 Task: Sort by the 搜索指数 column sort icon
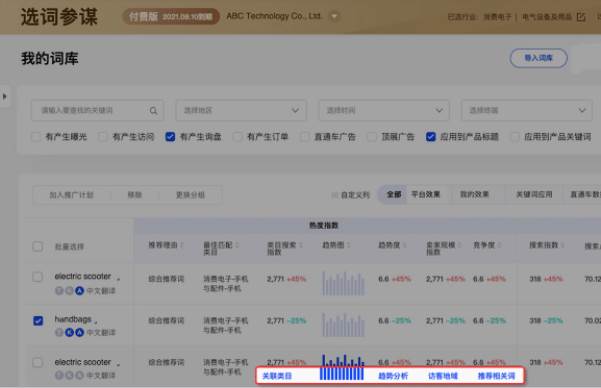pos(562,245)
